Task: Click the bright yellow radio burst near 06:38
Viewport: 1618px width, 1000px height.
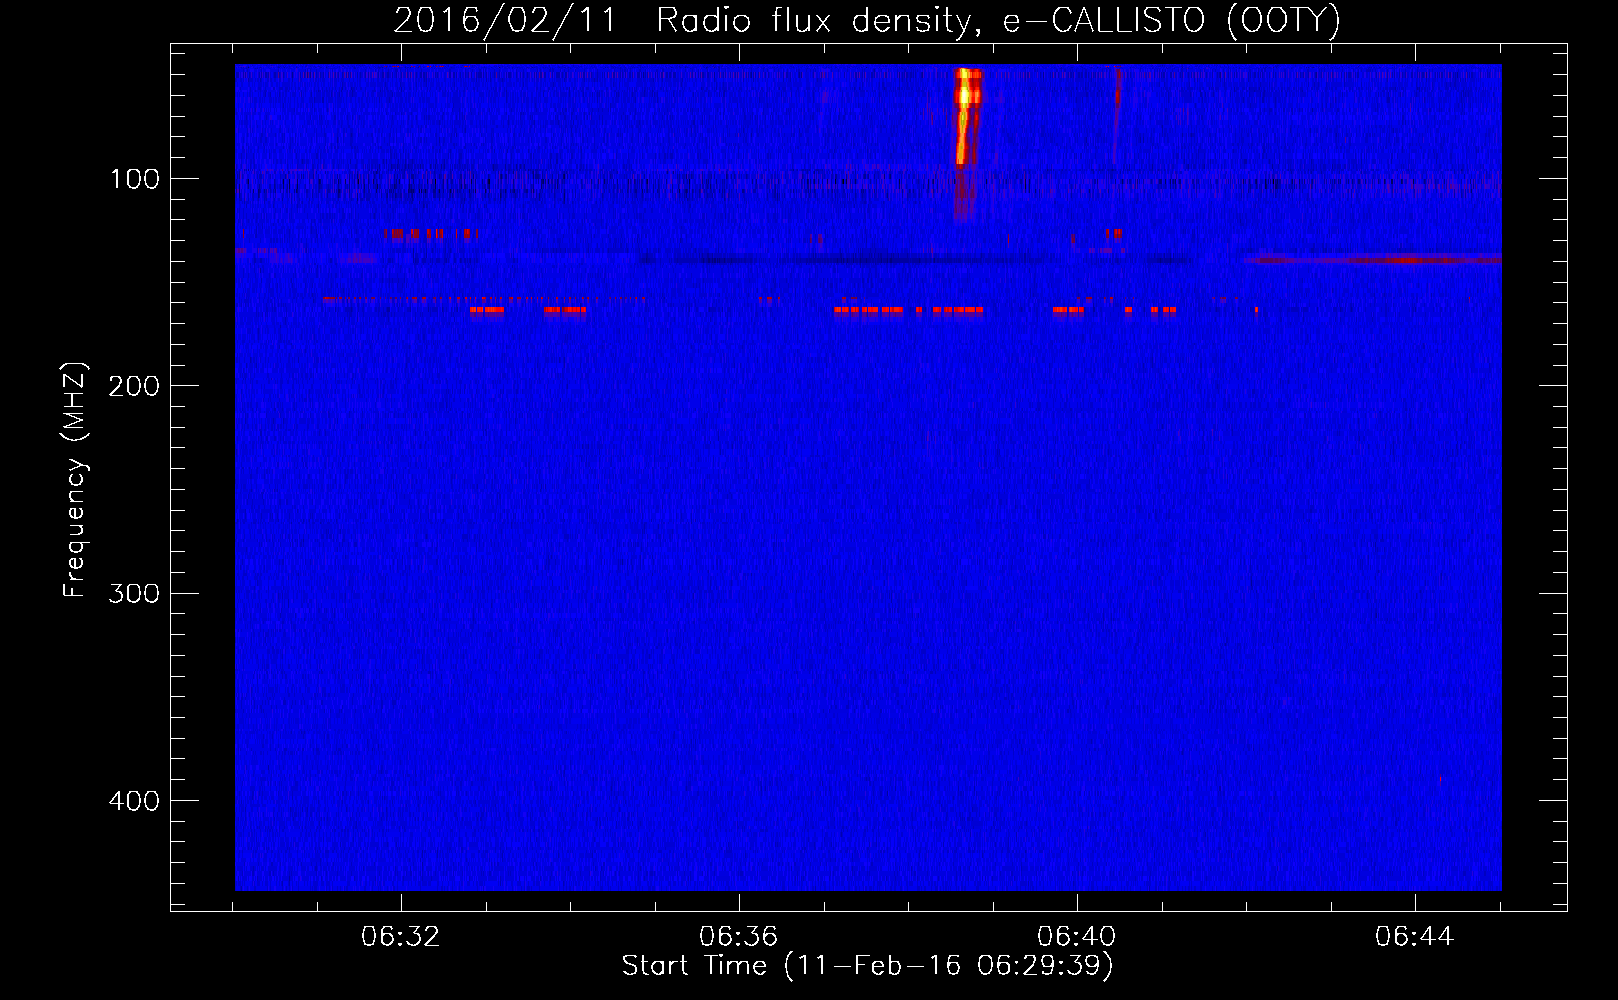Action: (x=966, y=116)
